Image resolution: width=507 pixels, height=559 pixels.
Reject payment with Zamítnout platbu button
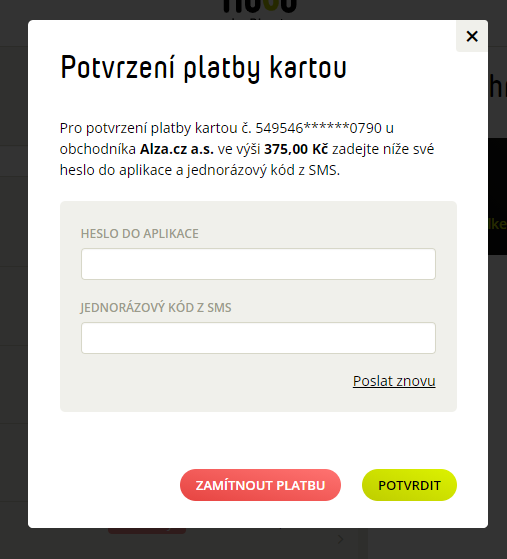point(260,485)
